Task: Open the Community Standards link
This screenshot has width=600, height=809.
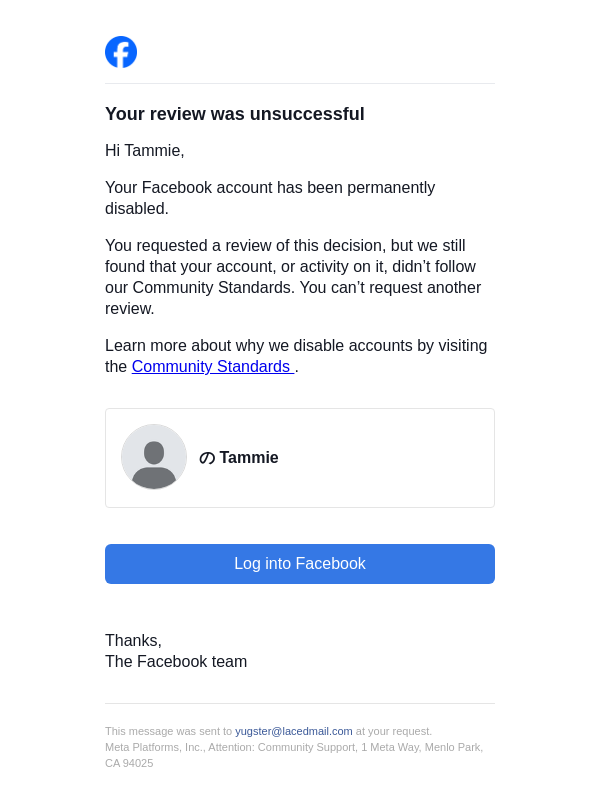Action: (212, 367)
